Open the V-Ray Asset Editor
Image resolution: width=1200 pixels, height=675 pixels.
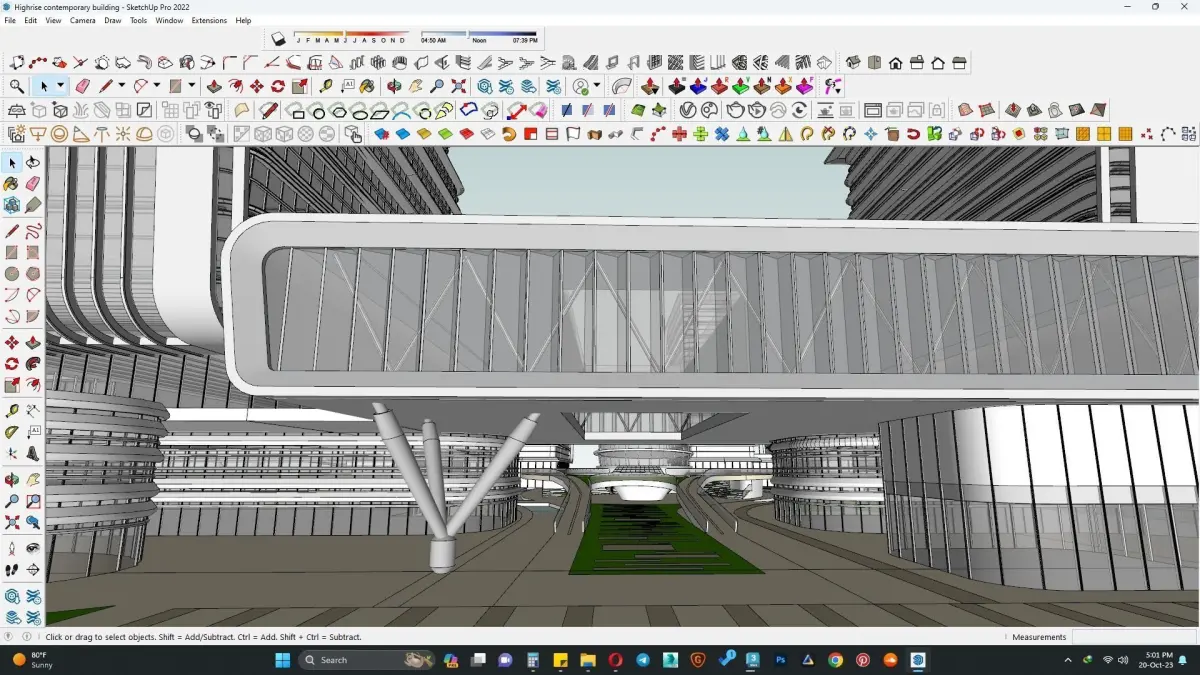pyautogui.click(x=688, y=110)
